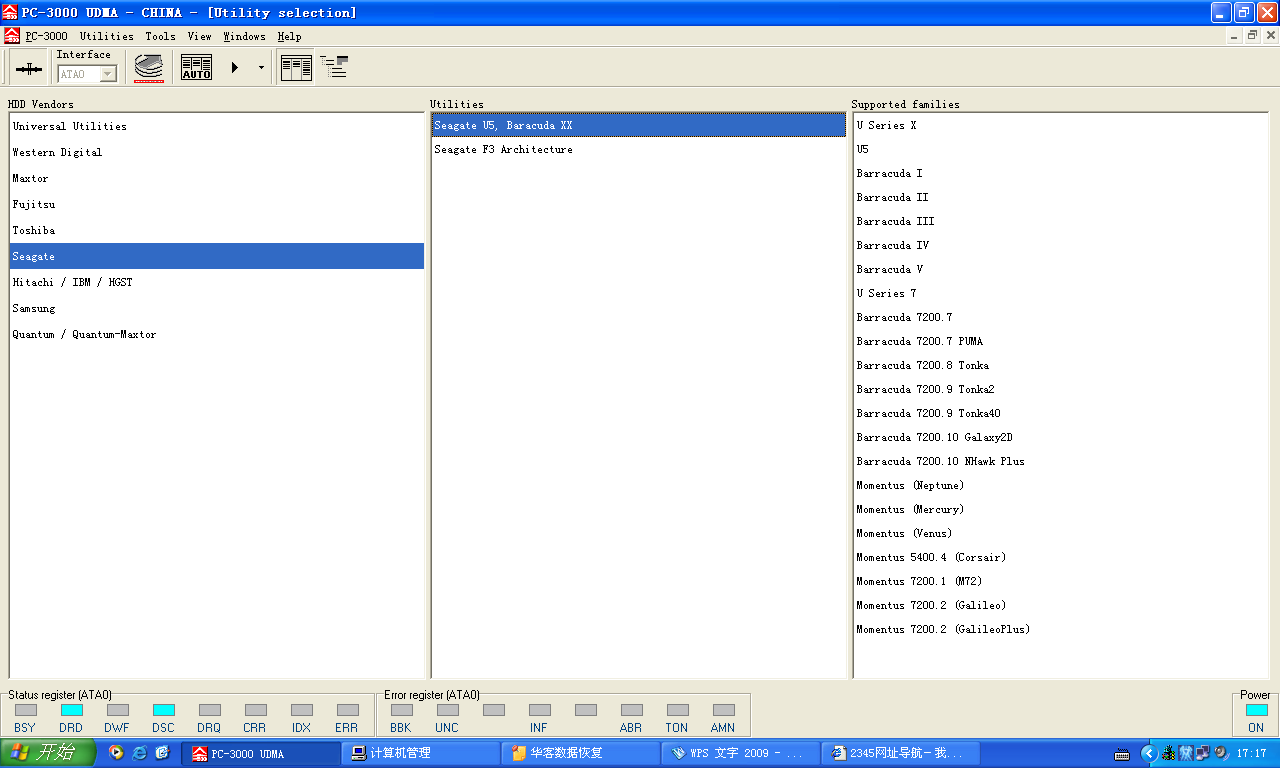Screen dimensions: 1280x768
Task: Open the View menu
Action: click(x=200, y=36)
